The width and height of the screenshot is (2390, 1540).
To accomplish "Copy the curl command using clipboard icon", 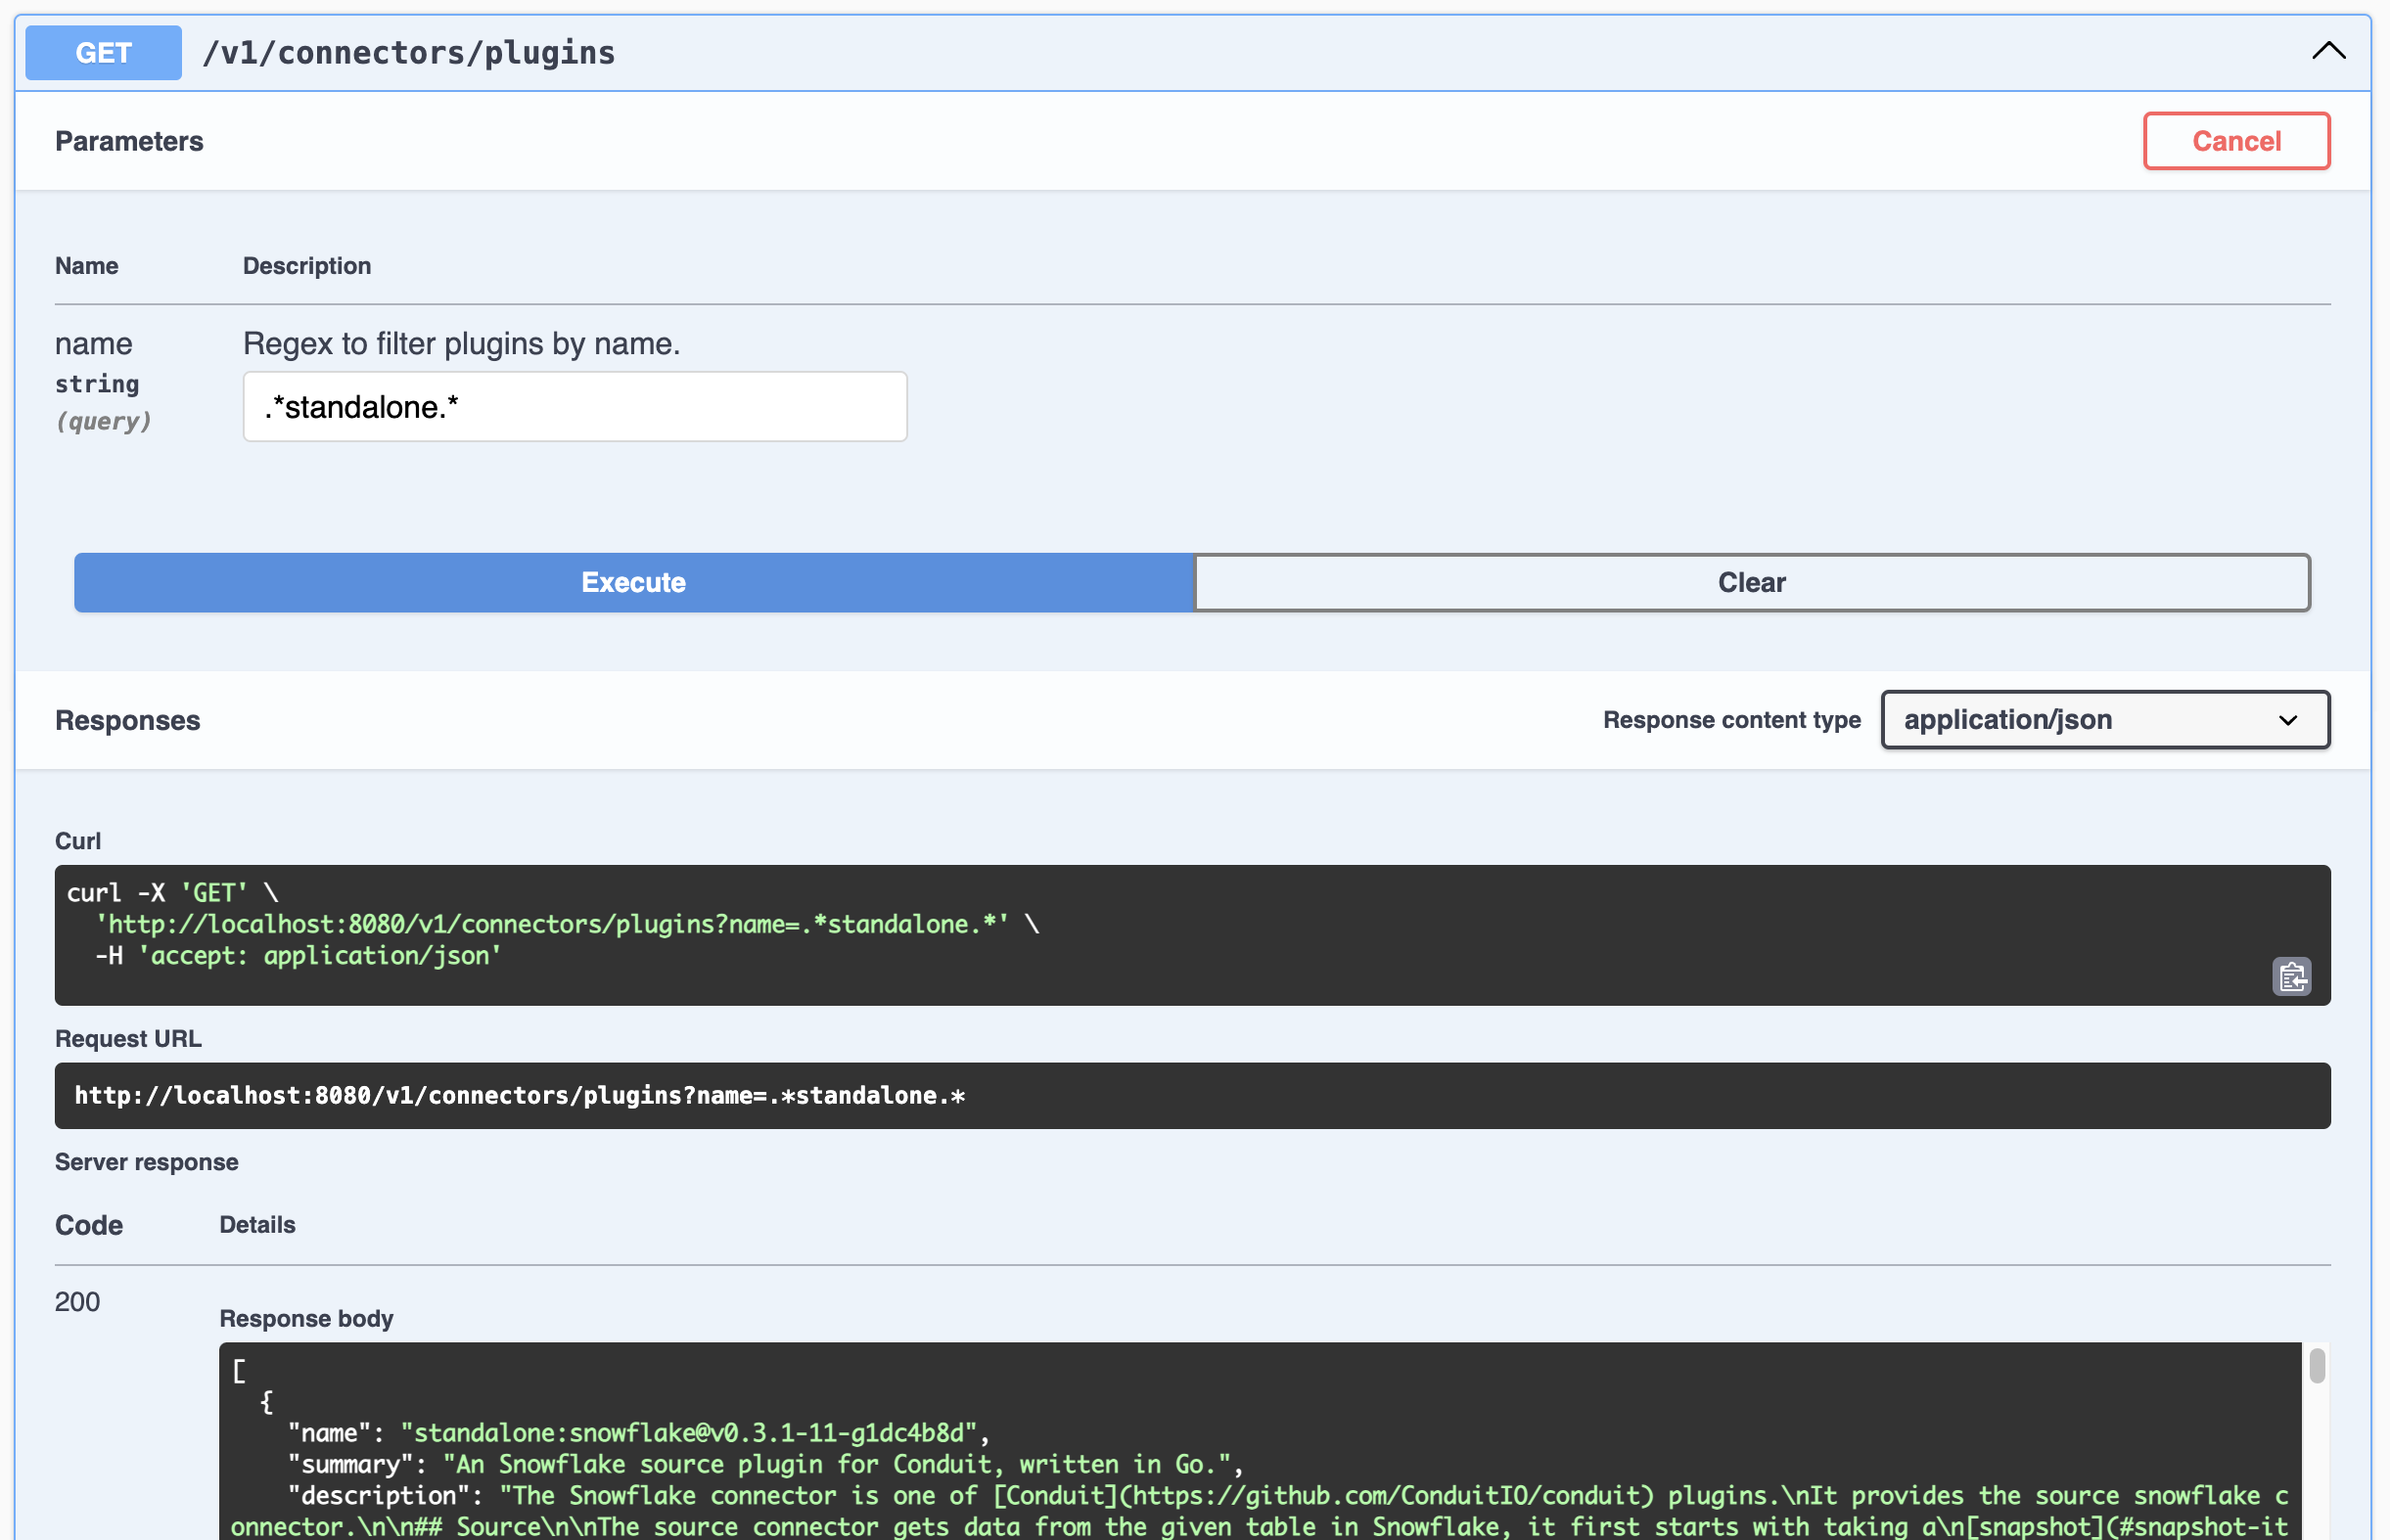I will pos(2293,977).
